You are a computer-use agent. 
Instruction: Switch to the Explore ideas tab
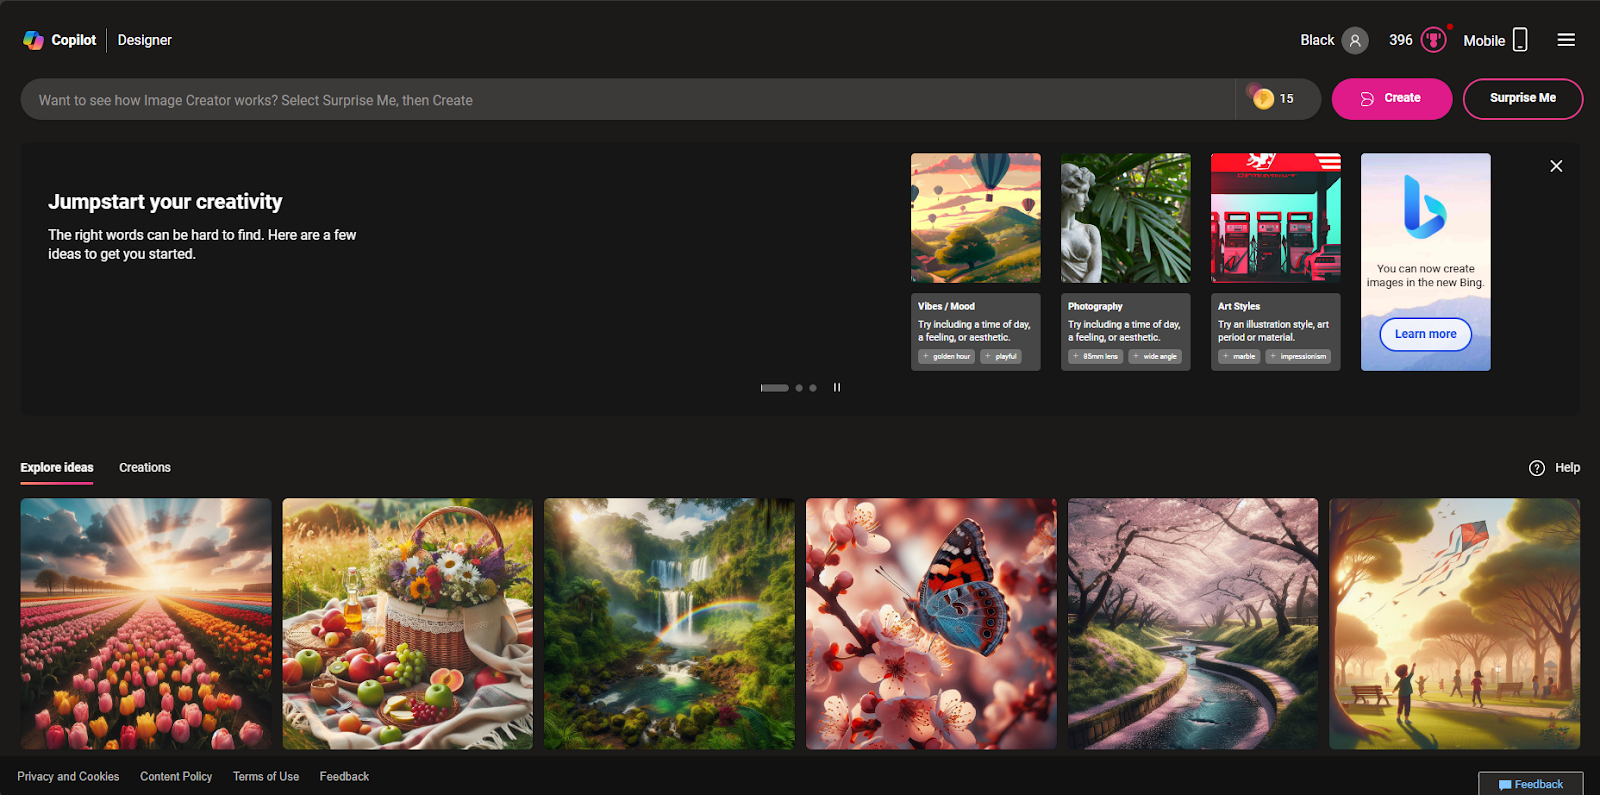click(x=57, y=468)
